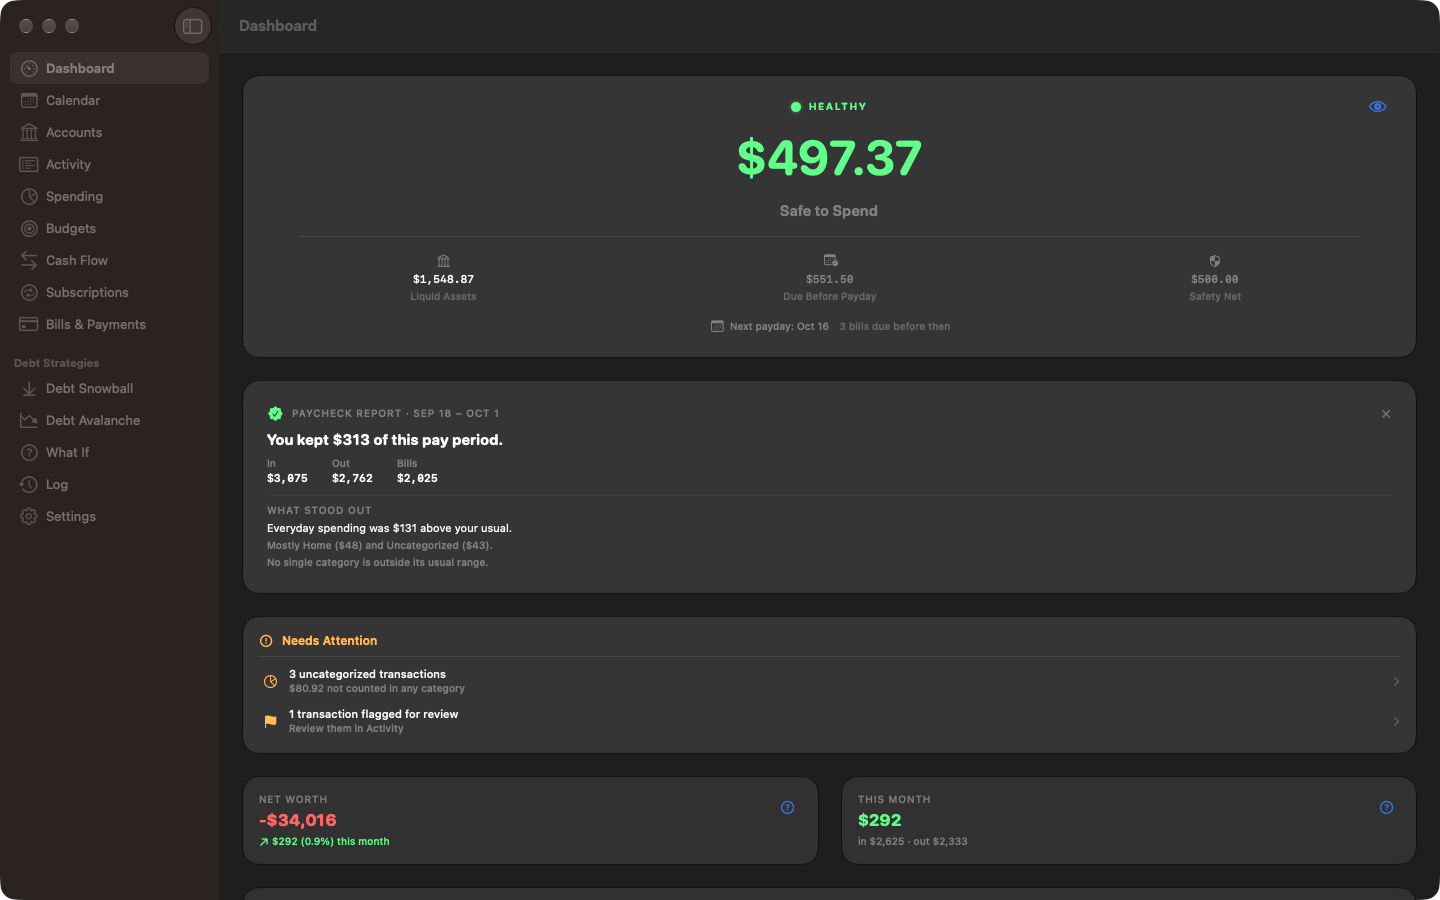Image resolution: width=1440 pixels, height=900 pixels.
Task: Click the uncategorized transactions clock icon
Action: click(270, 681)
